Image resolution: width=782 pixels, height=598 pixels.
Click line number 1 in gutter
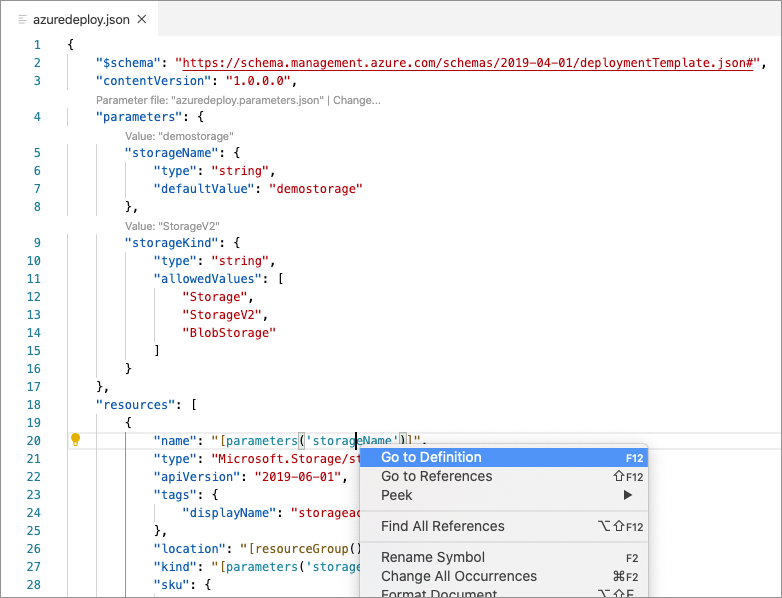tap(37, 45)
